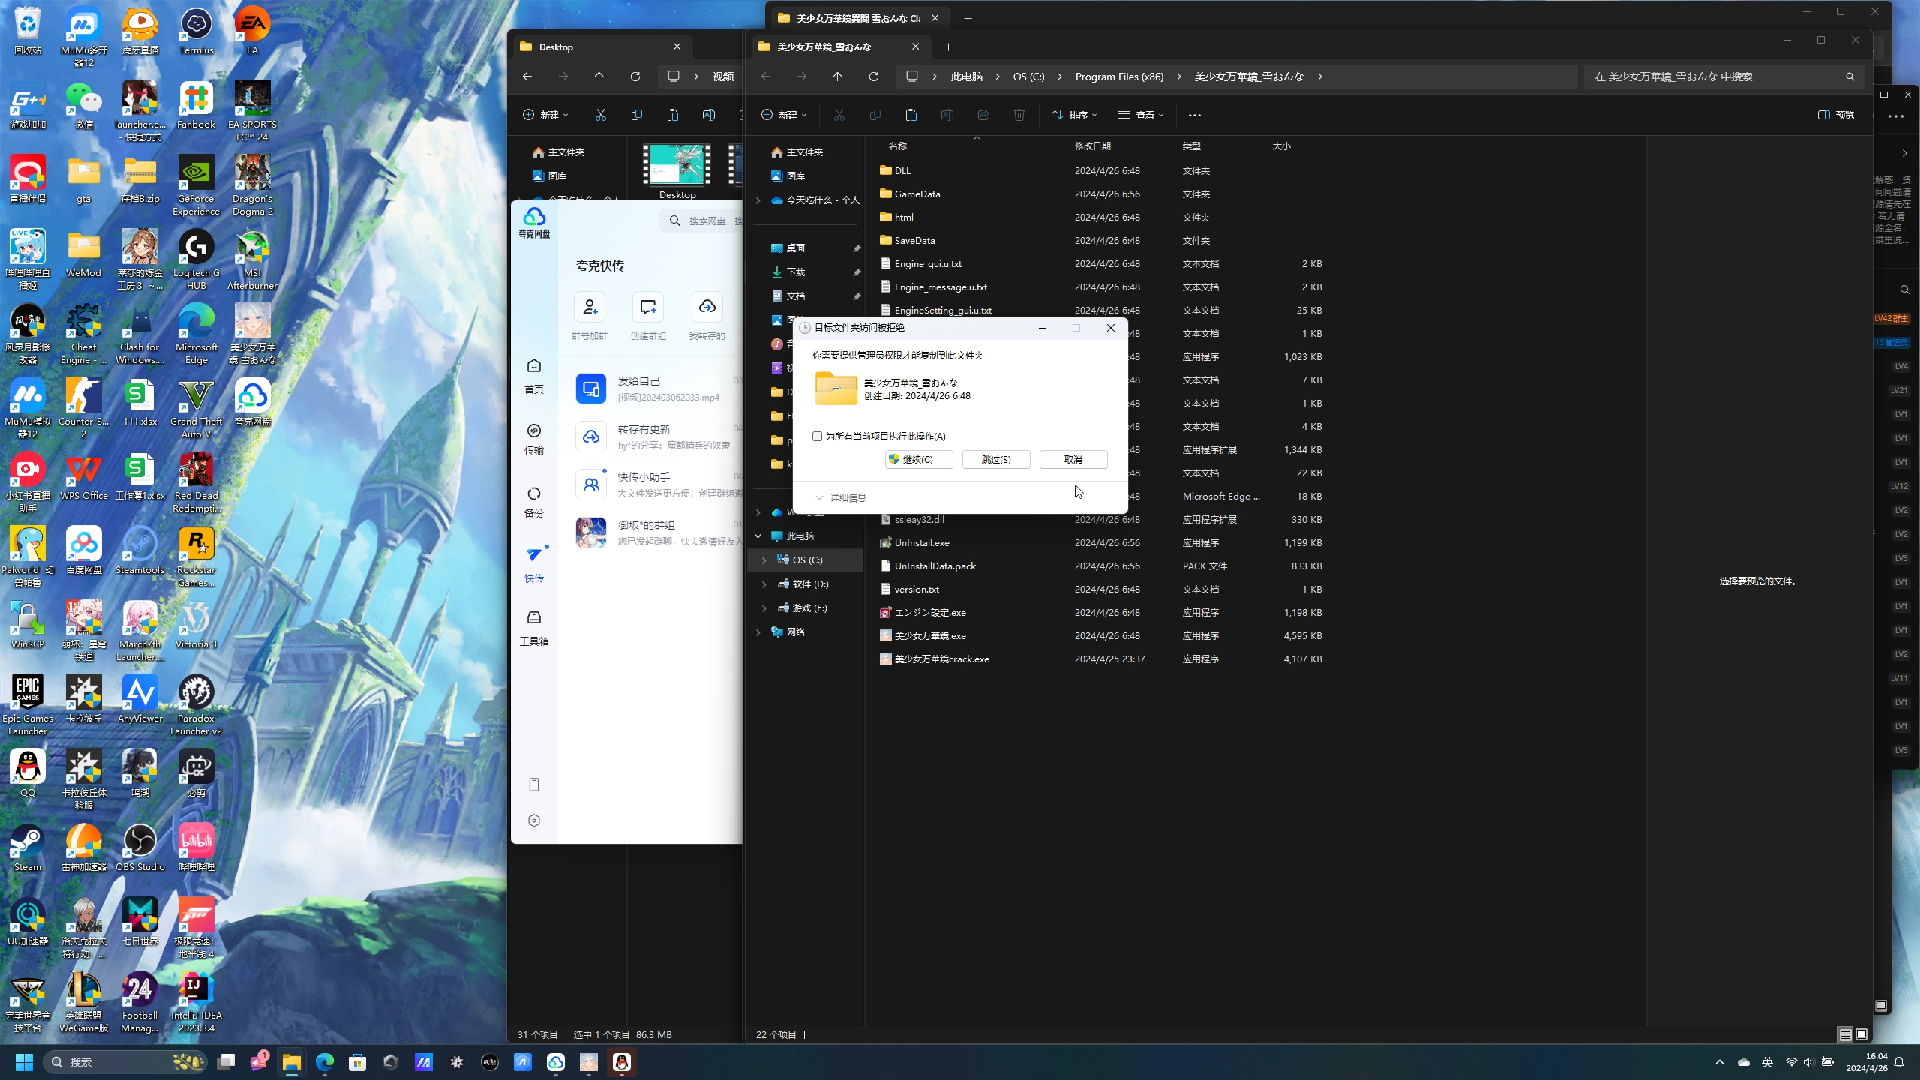
Task: Click the File Explorer icon in taskbar
Action: coord(291,1062)
